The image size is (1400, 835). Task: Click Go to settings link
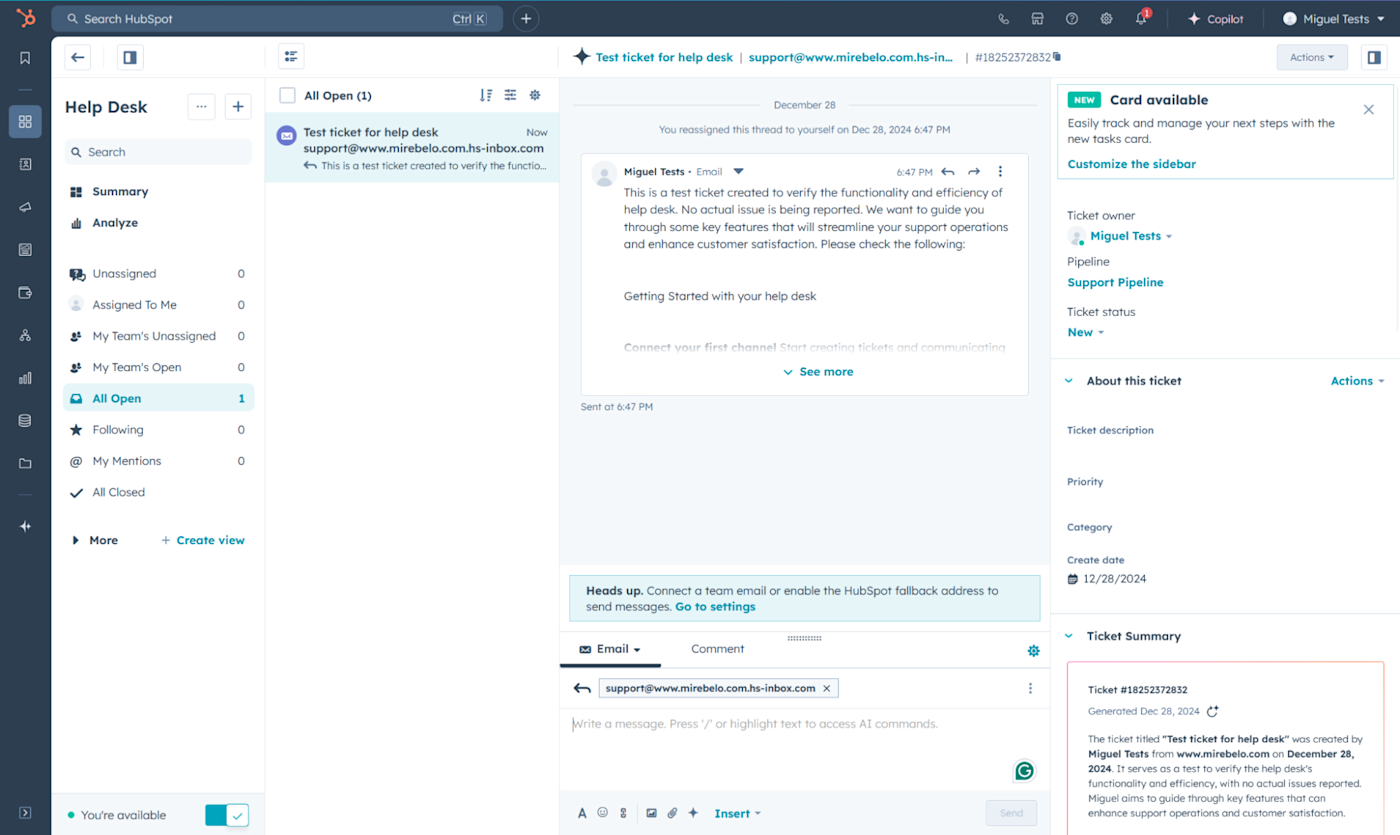pos(715,607)
